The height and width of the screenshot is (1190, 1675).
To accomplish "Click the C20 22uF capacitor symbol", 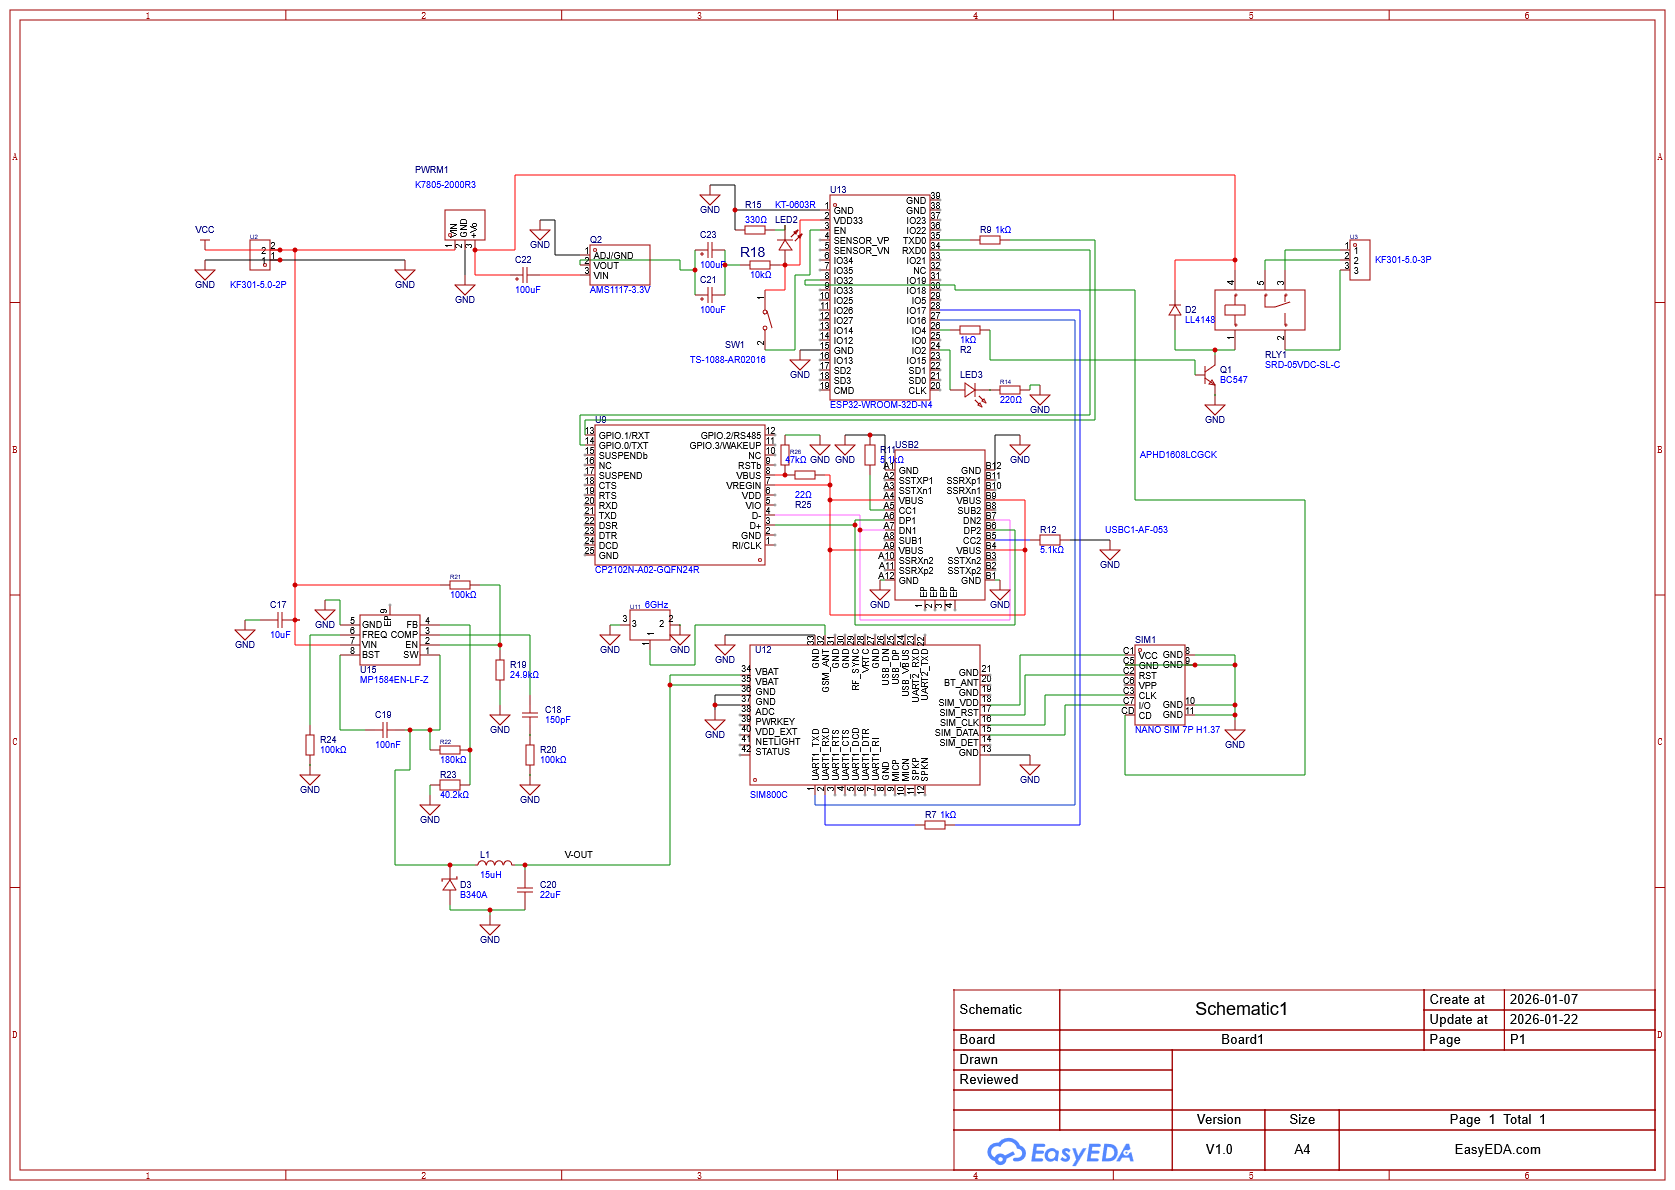I will coord(525,888).
